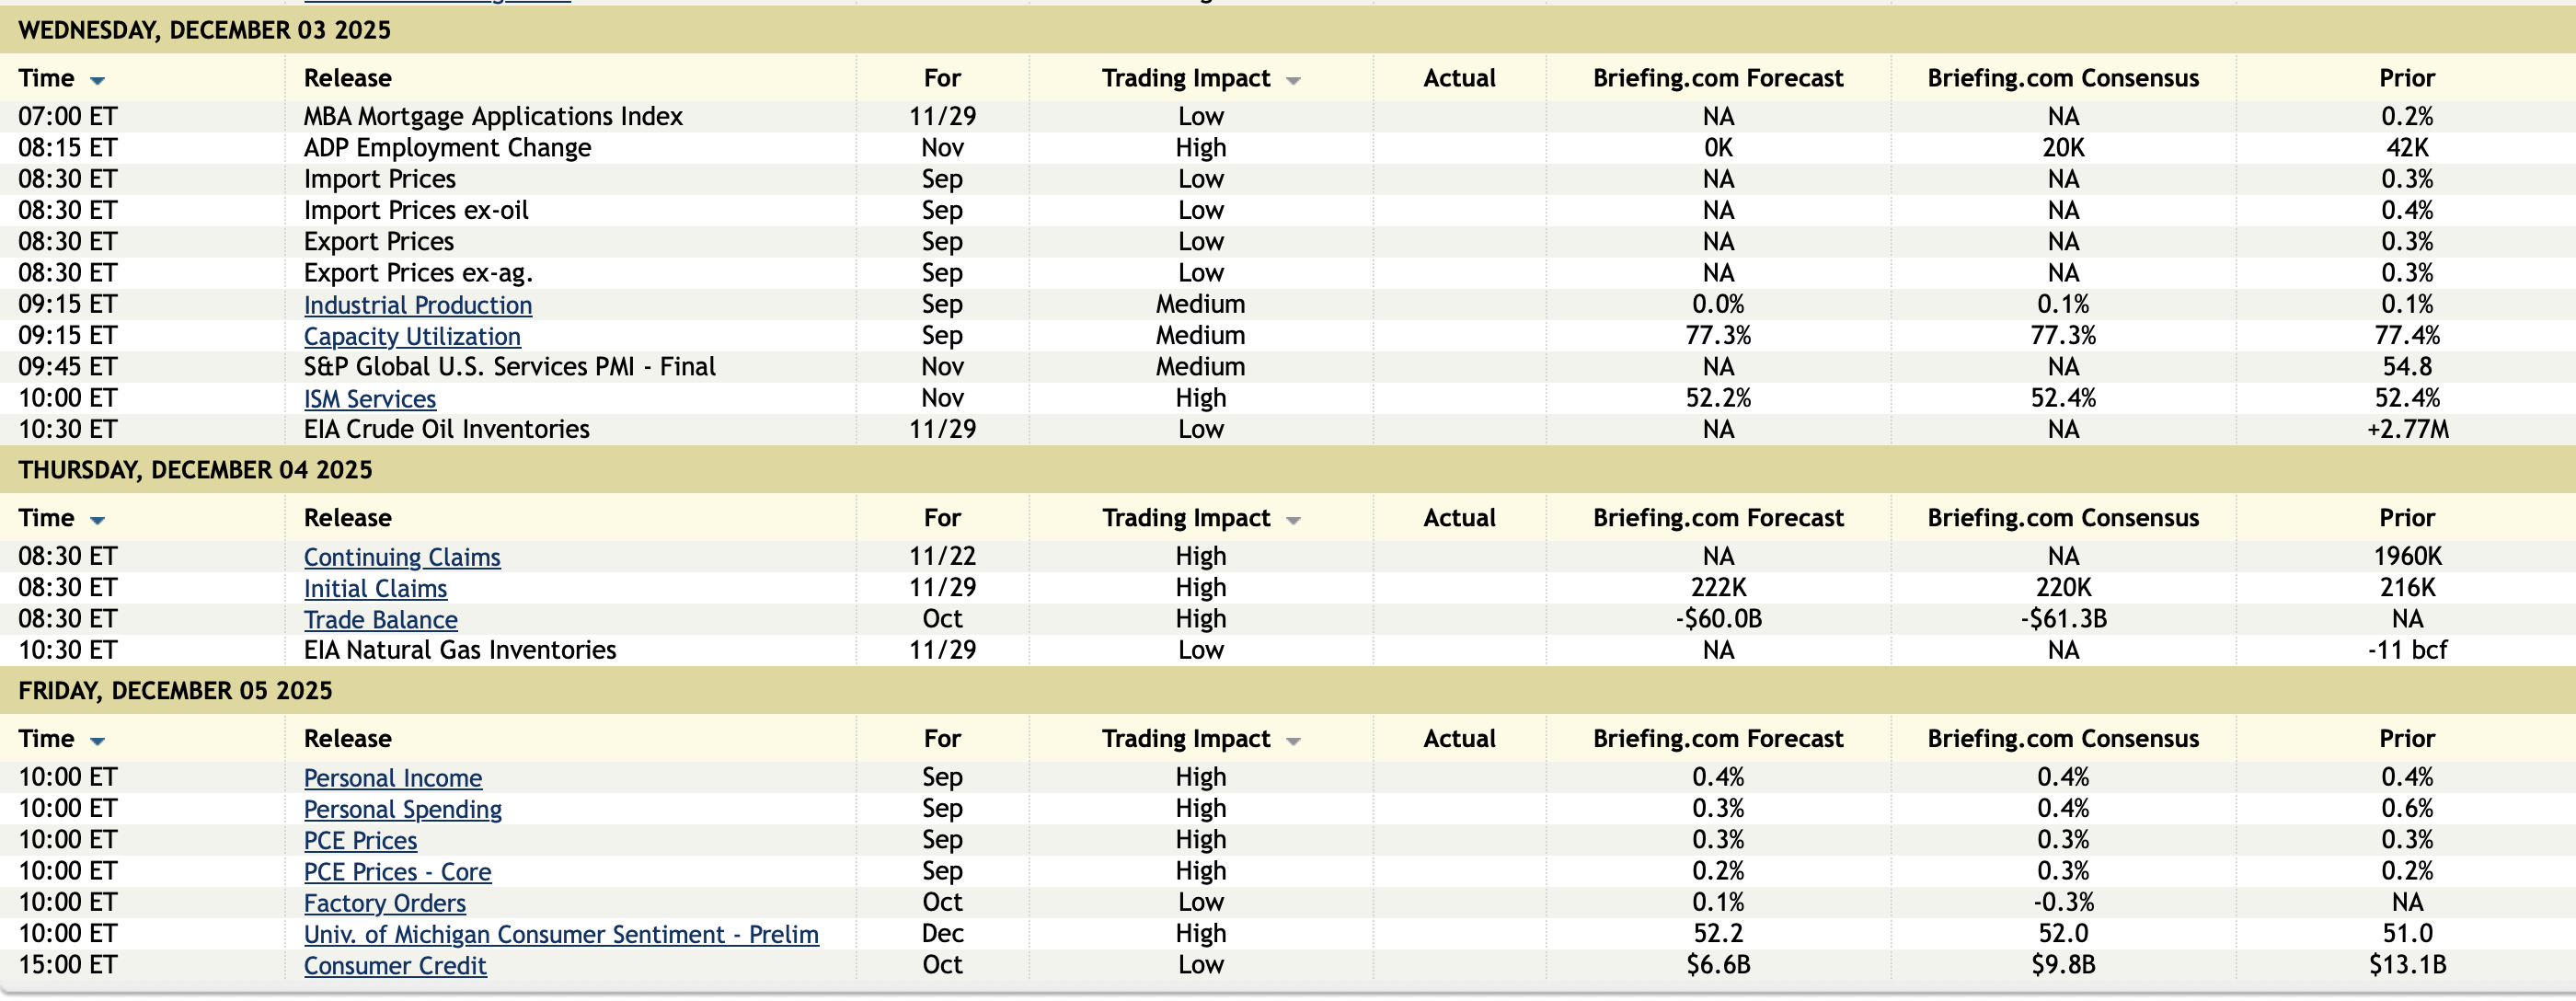The width and height of the screenshot is (2576, 1001).
Task: Open the PCE Prices - Core link
Action: 397,872
